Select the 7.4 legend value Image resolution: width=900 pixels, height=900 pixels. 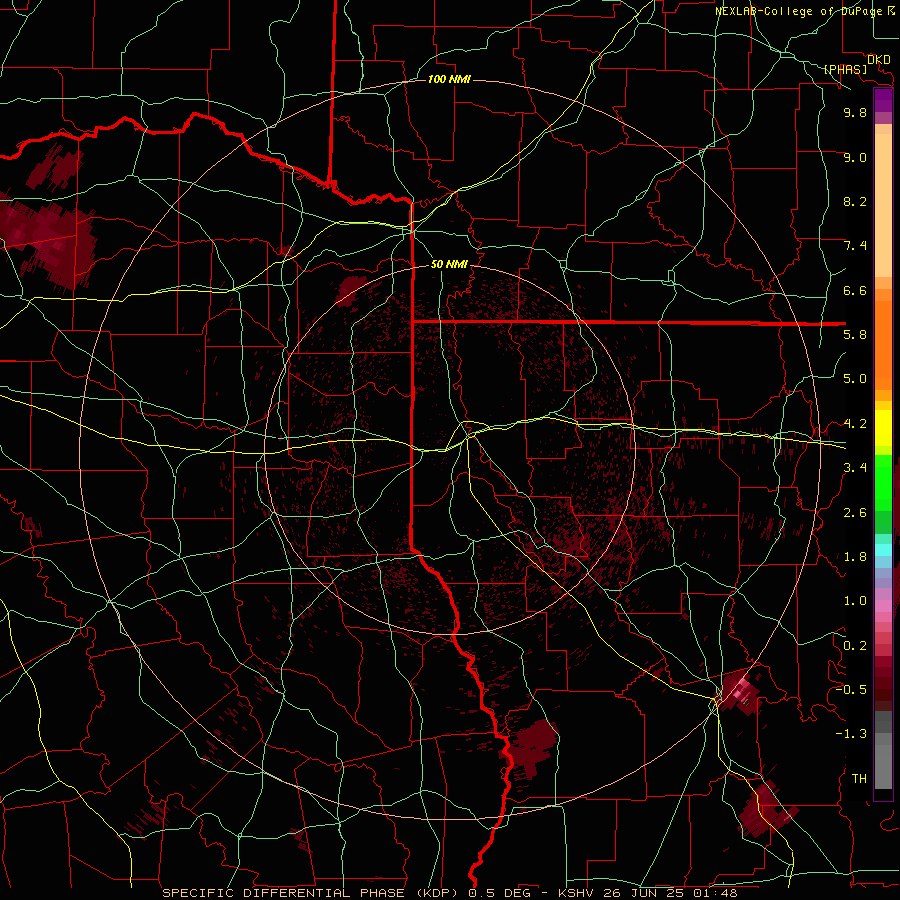pos(855,246)
